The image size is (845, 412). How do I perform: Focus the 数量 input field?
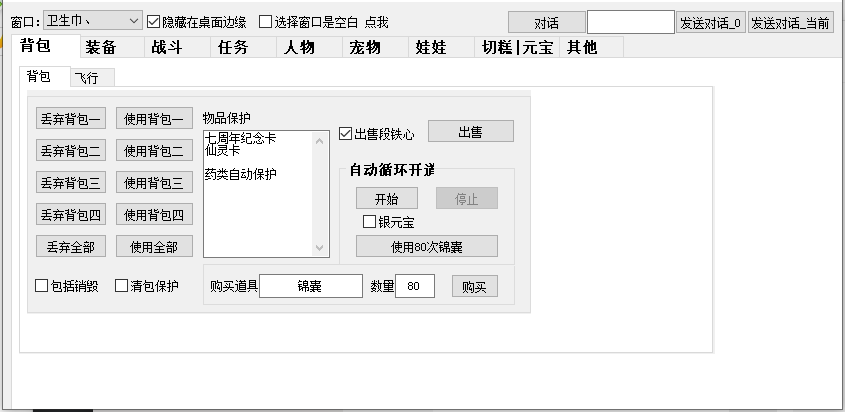click(x=414, y=287)
